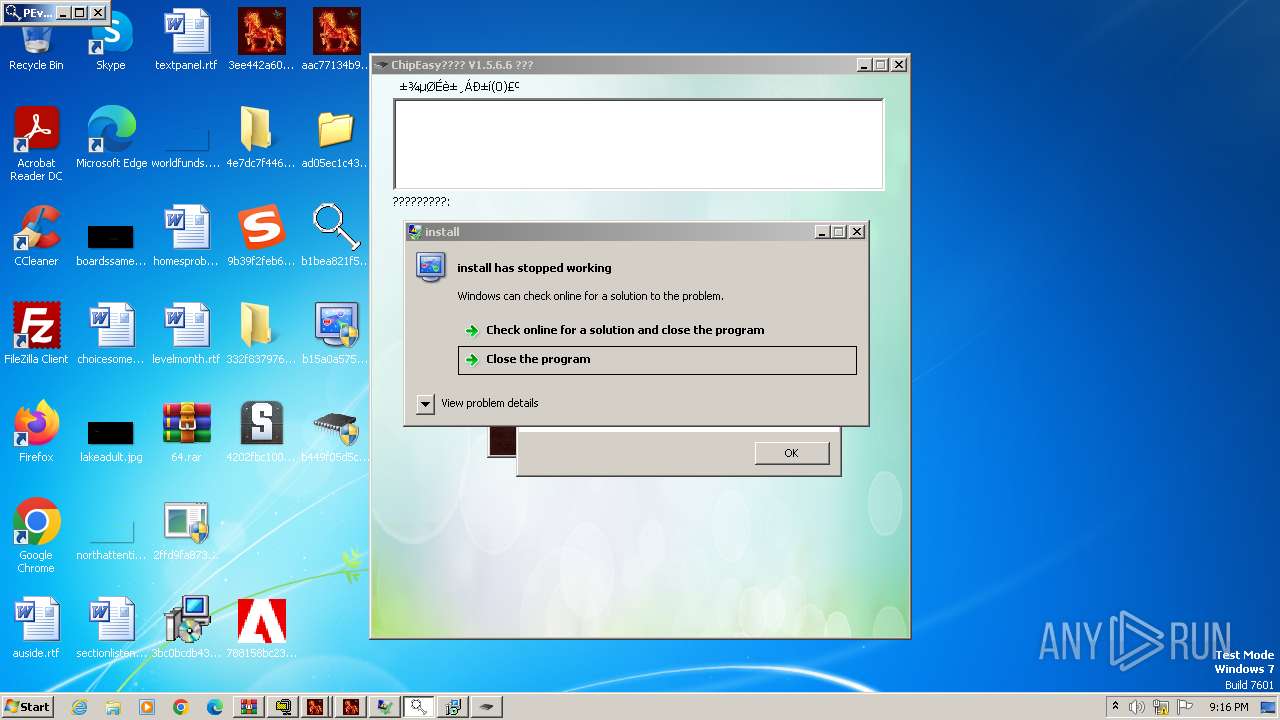Open levelmonth.rtf document icon
The height and width of the screenshot is (720, 1280).
186,334
